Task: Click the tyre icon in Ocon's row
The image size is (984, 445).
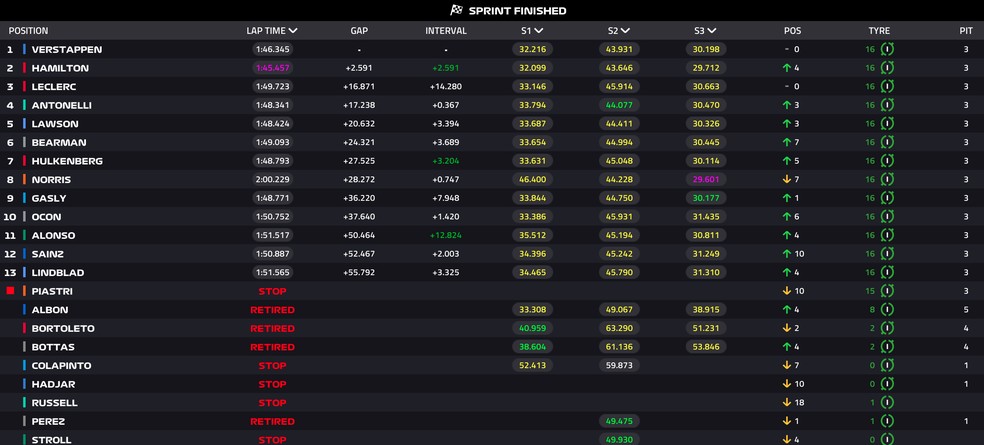Action: (x=887, y=217)
